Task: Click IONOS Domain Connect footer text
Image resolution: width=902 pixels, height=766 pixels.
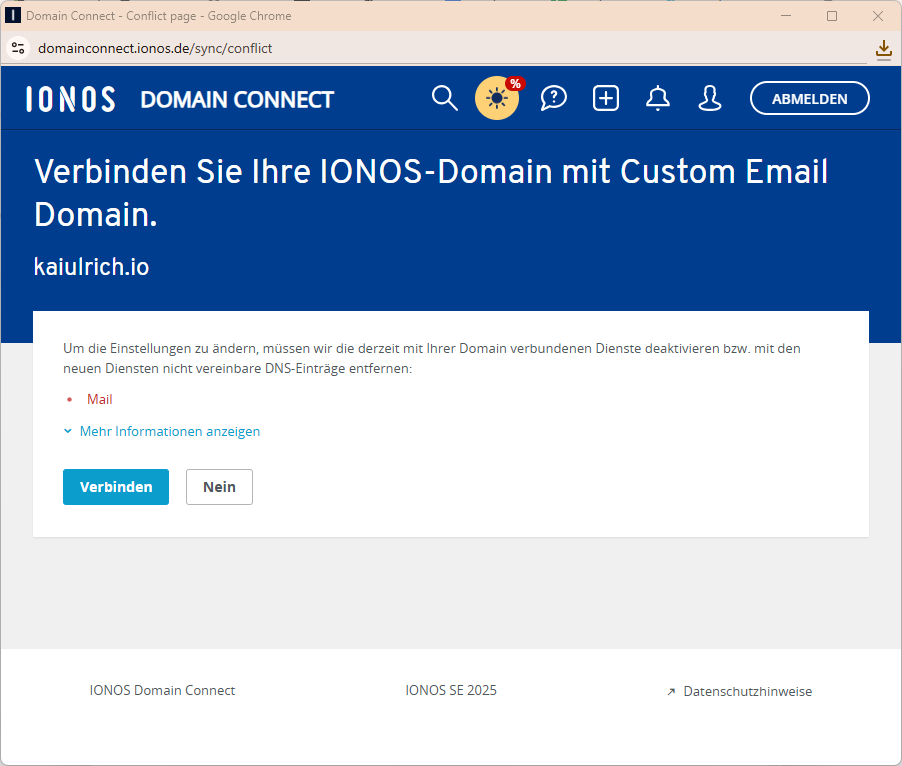Action: [162, 690]
